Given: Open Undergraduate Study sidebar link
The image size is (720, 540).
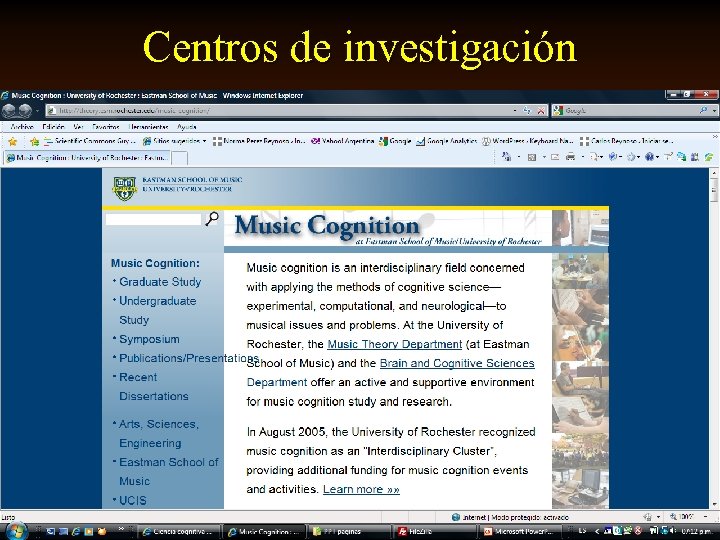Looking at the screenshot, I should click(157, 310).
